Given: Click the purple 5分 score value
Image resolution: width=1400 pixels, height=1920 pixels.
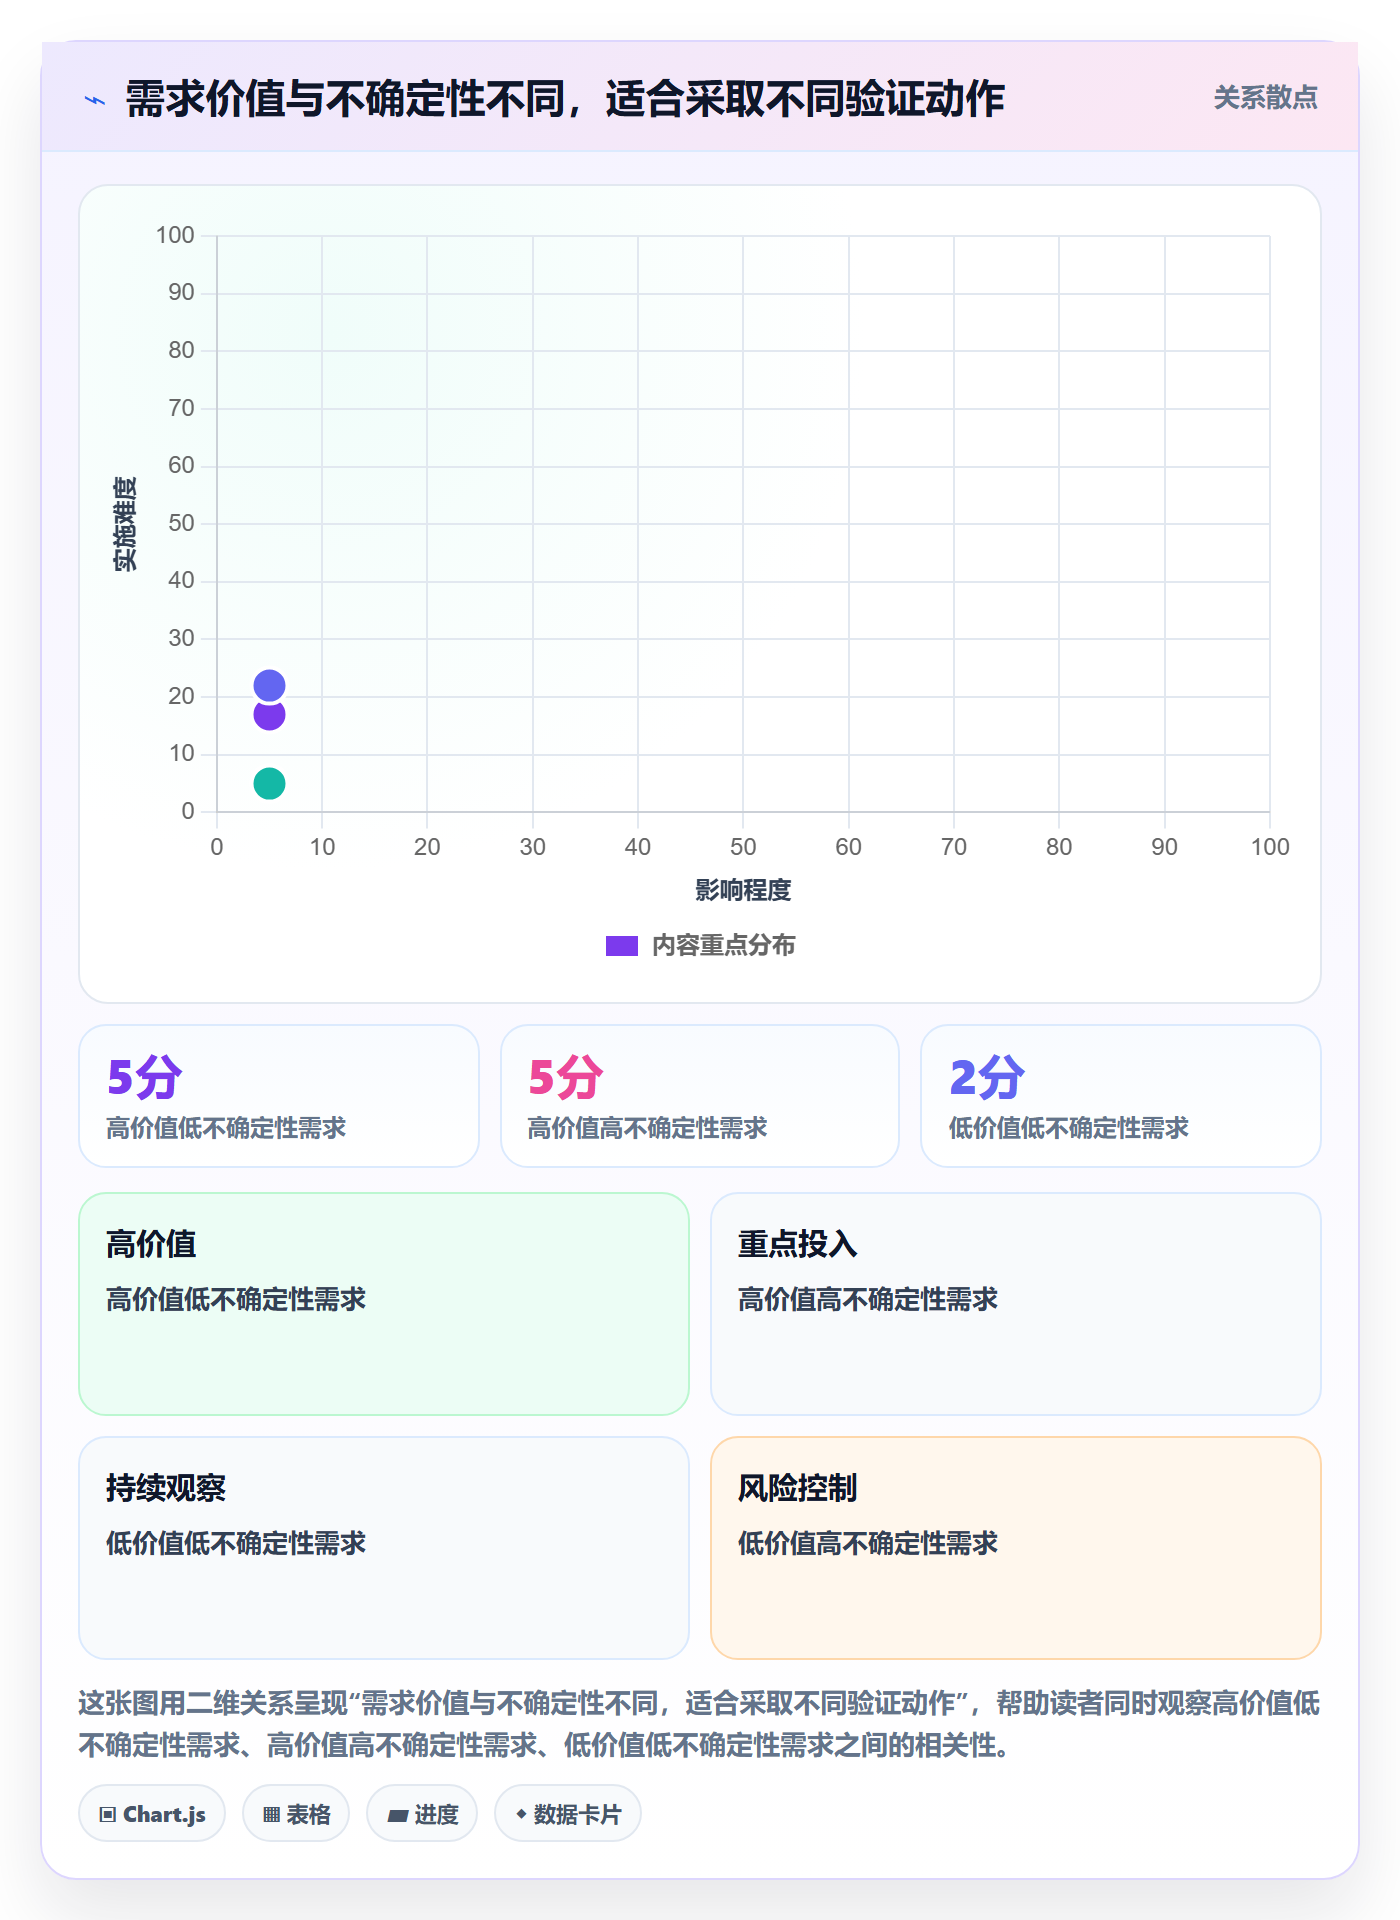Looking at the screenshot, I should (x=145, y=1077).
